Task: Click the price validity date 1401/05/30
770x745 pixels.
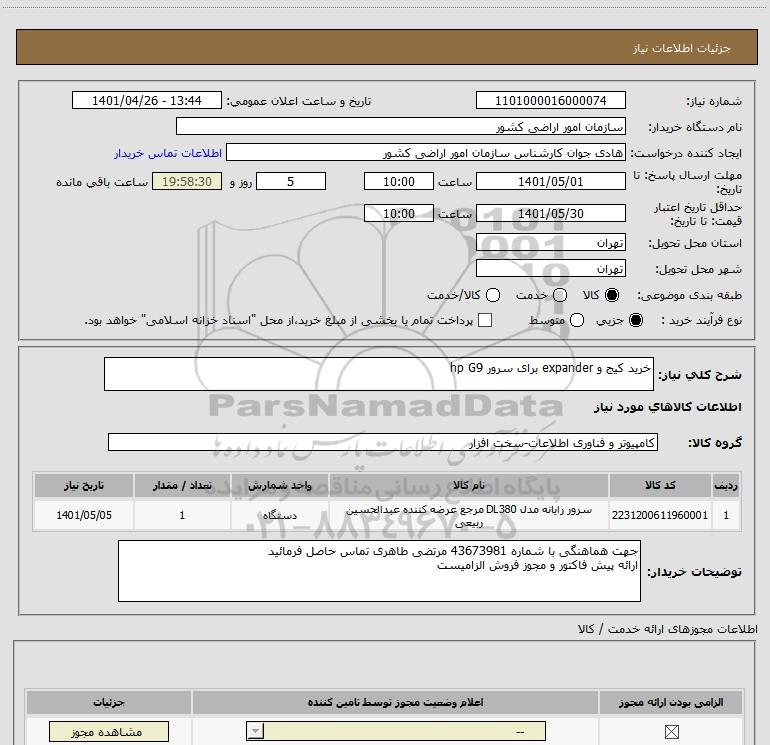Action: tap(550, 213)
